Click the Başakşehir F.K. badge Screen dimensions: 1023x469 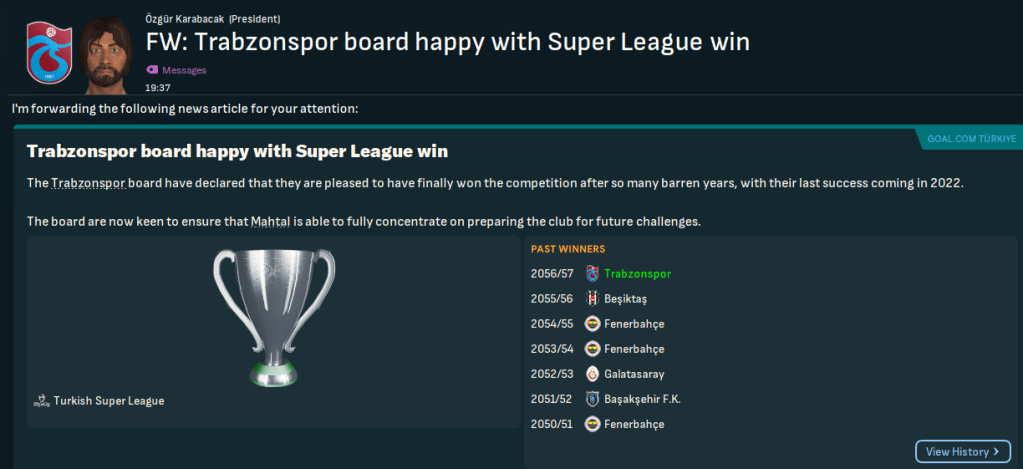[x=592, y=399]
